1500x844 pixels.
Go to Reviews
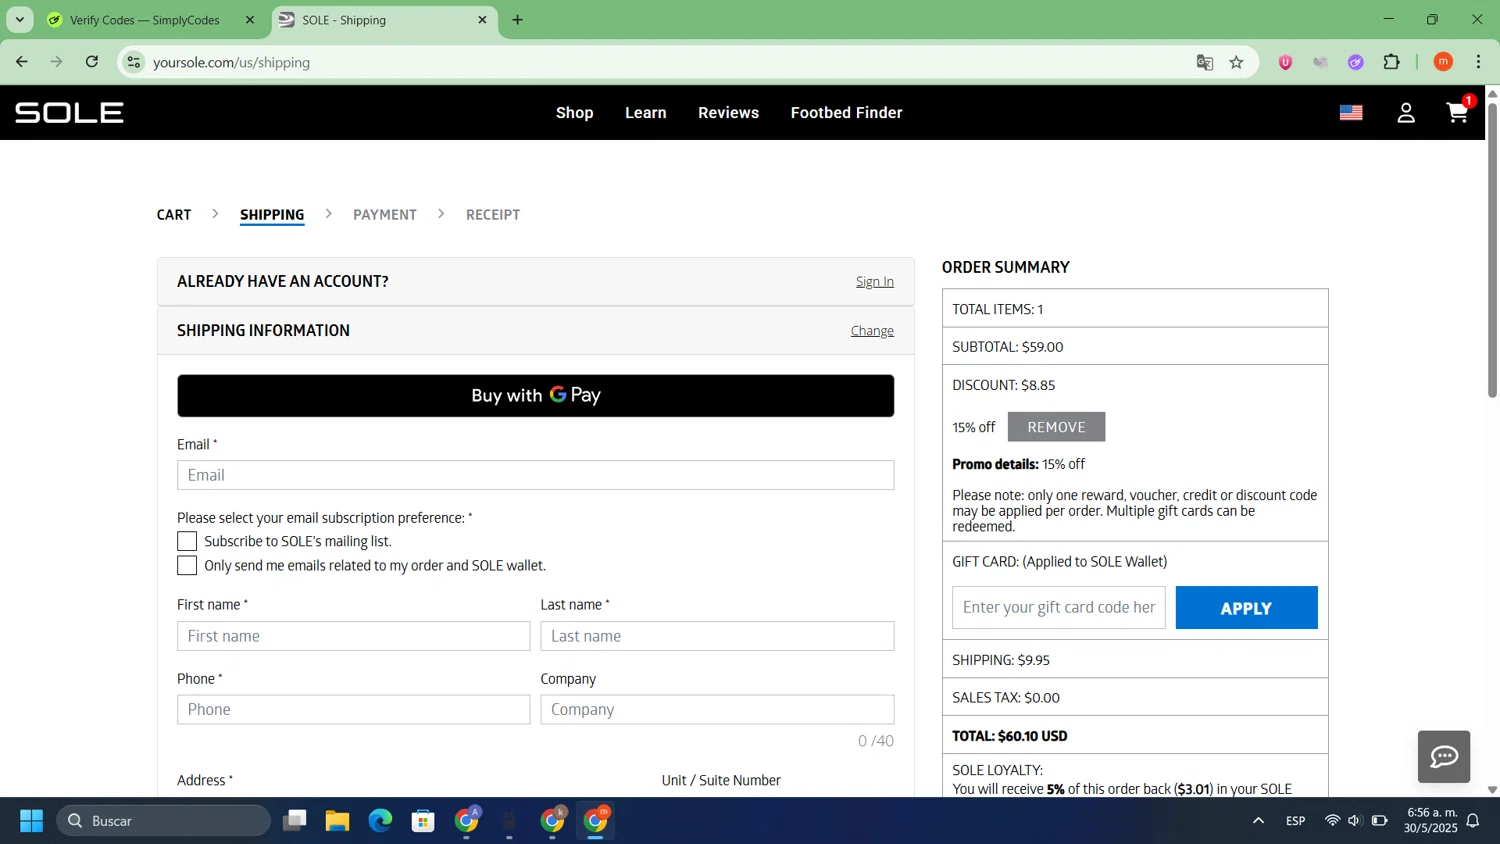(x=728, y=113)
